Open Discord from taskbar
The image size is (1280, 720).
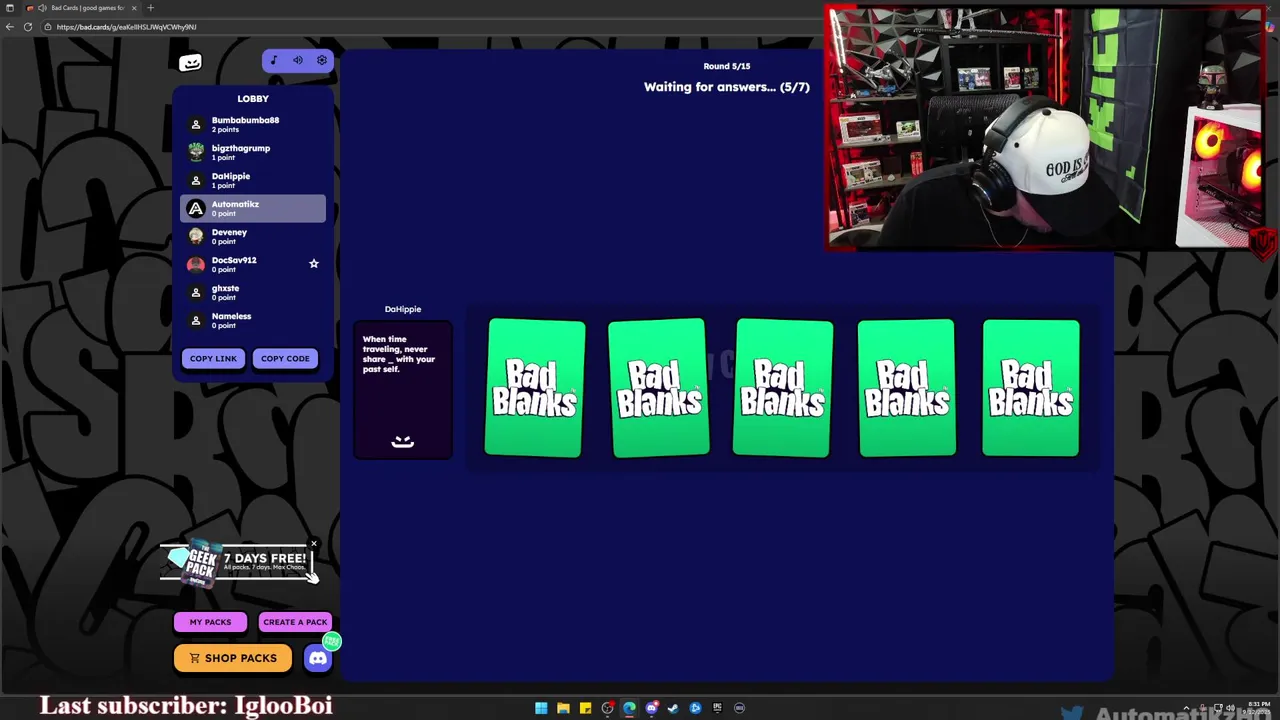pyautogui.click(x=651, y=708)
